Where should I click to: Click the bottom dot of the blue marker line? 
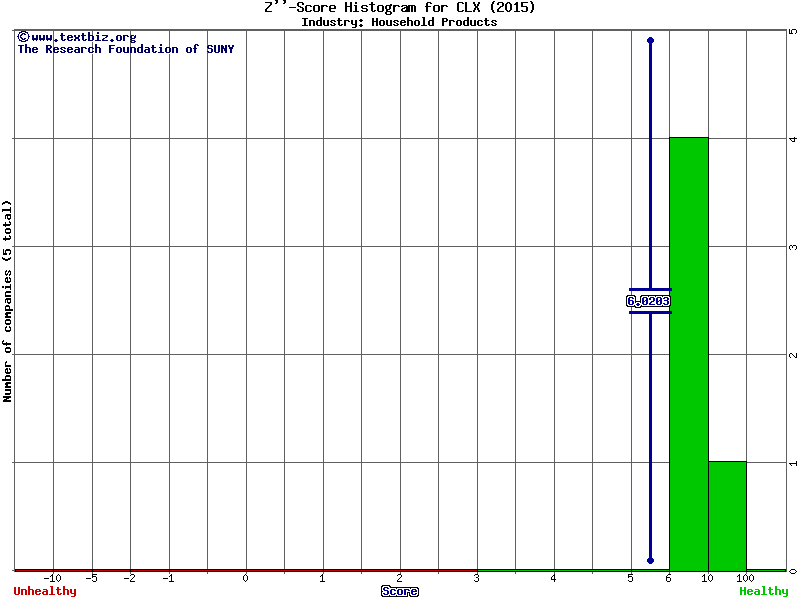[x=651, y=561]
